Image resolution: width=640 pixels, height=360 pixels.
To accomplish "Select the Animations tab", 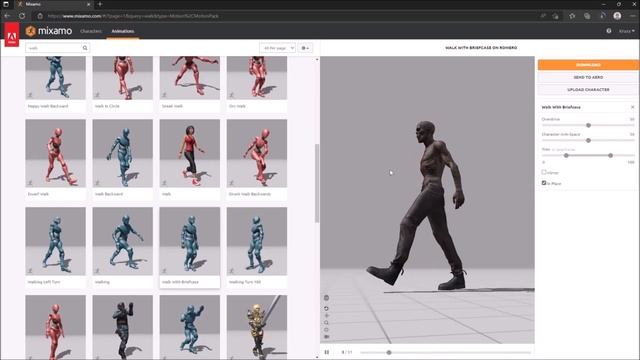I will [122, 31].
